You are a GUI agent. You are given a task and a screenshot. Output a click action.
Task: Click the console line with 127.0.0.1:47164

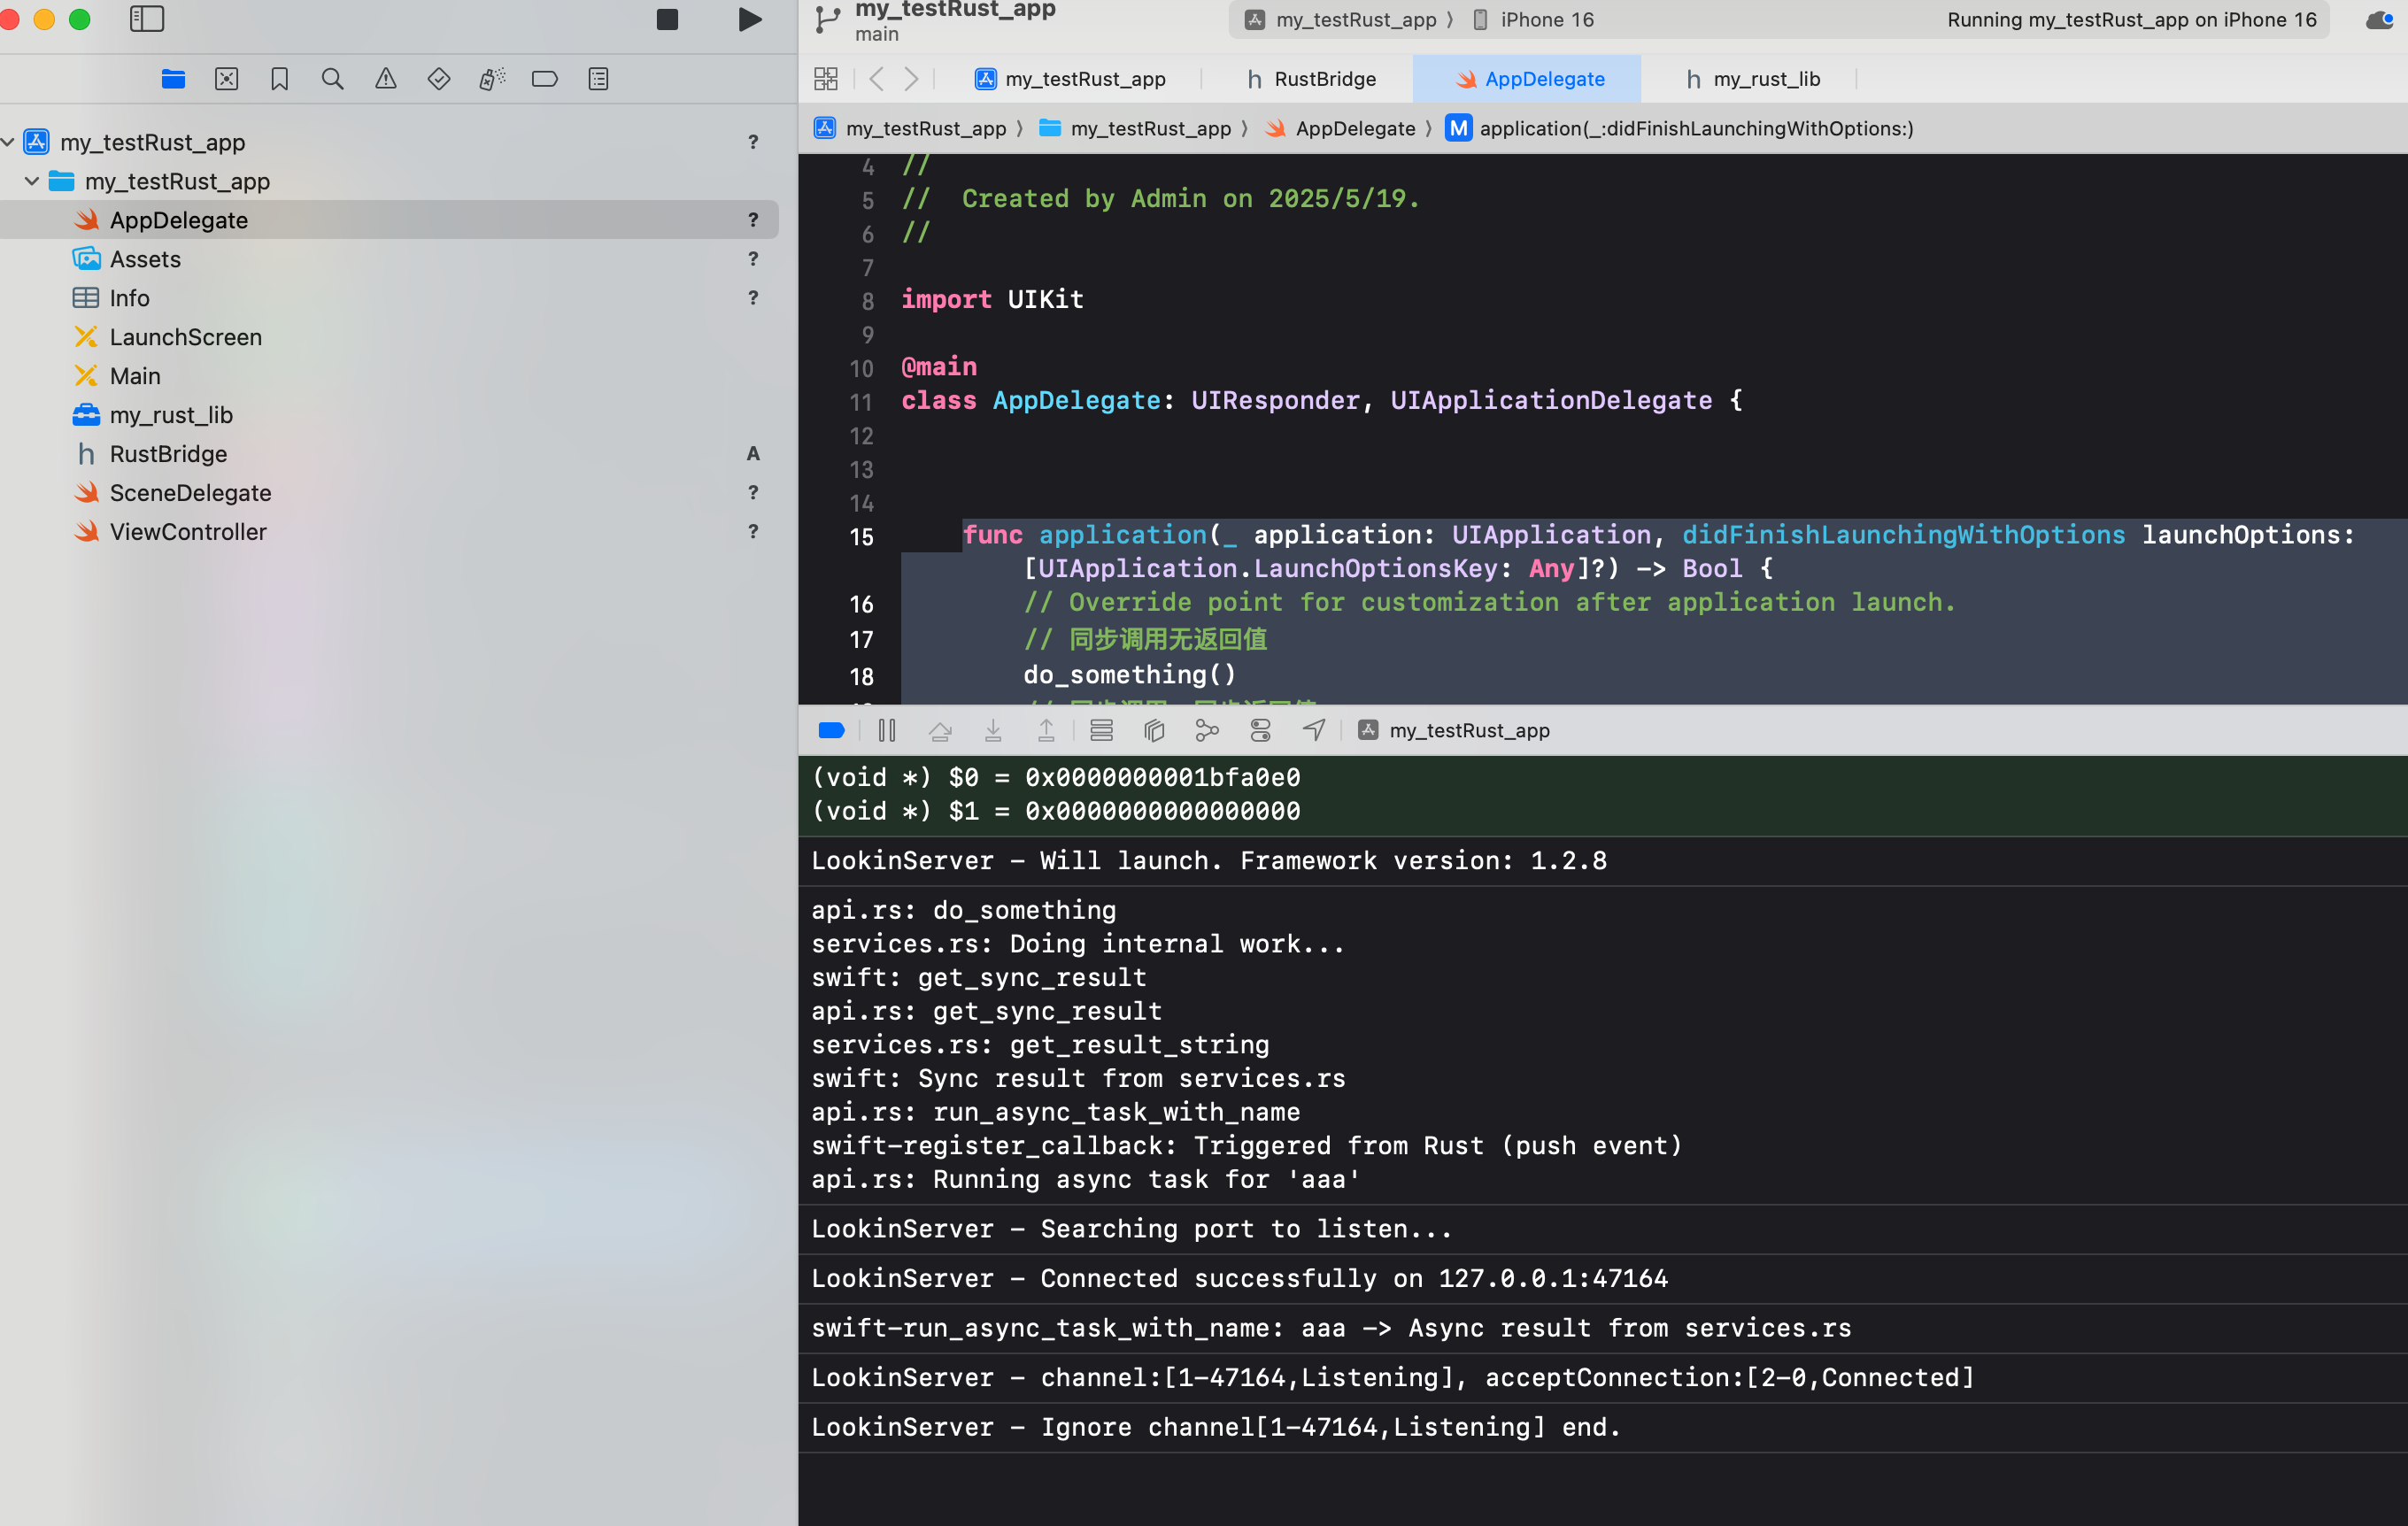click(1239, 1279)
